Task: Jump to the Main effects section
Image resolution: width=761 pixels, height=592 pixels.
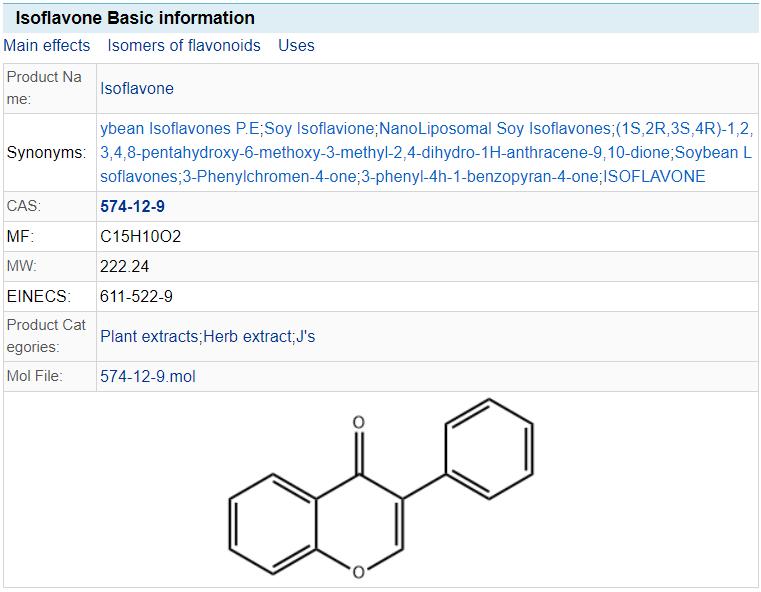Action: tap(46, 45)
